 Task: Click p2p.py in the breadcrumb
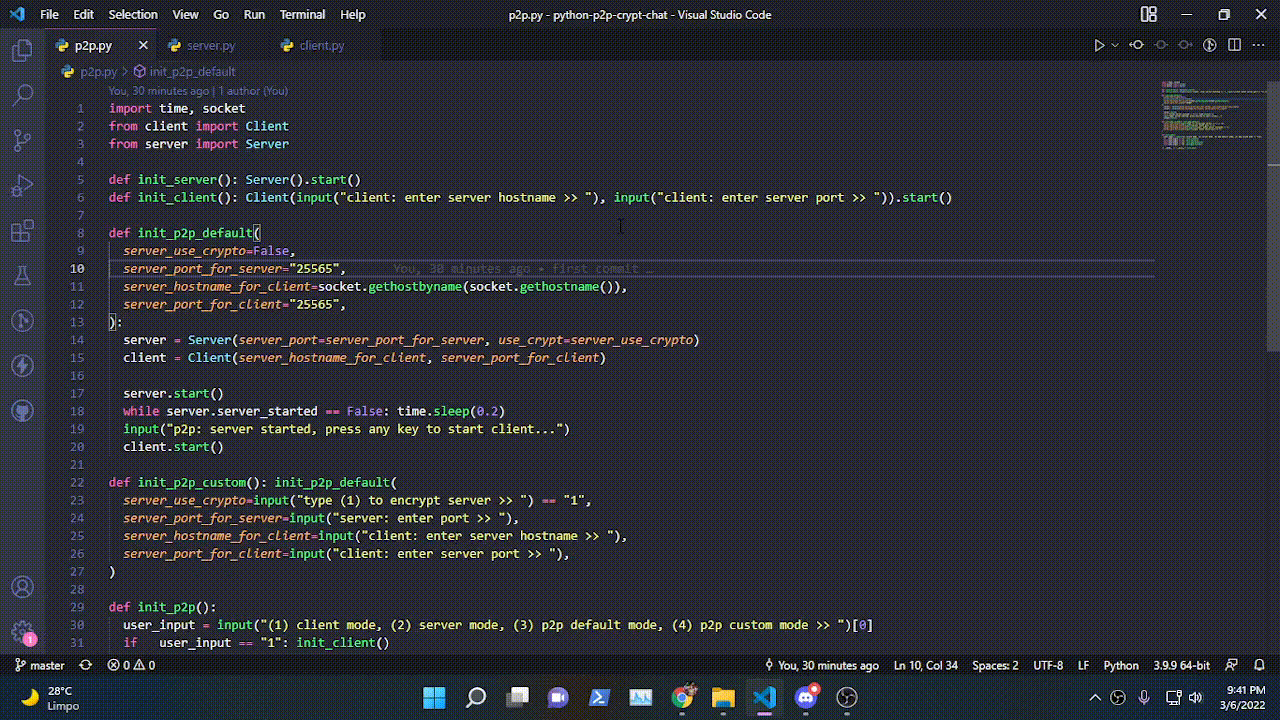98,72
